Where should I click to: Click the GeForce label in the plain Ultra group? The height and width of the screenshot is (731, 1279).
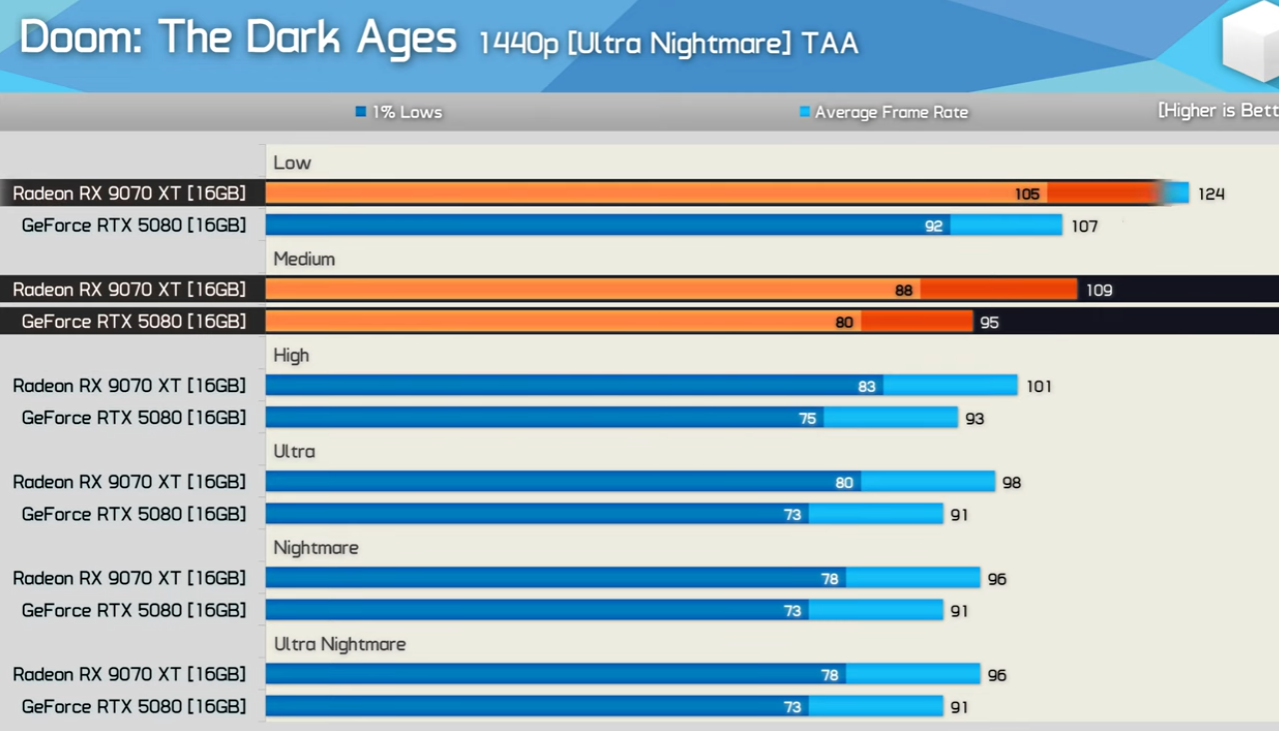coord(134,513)
